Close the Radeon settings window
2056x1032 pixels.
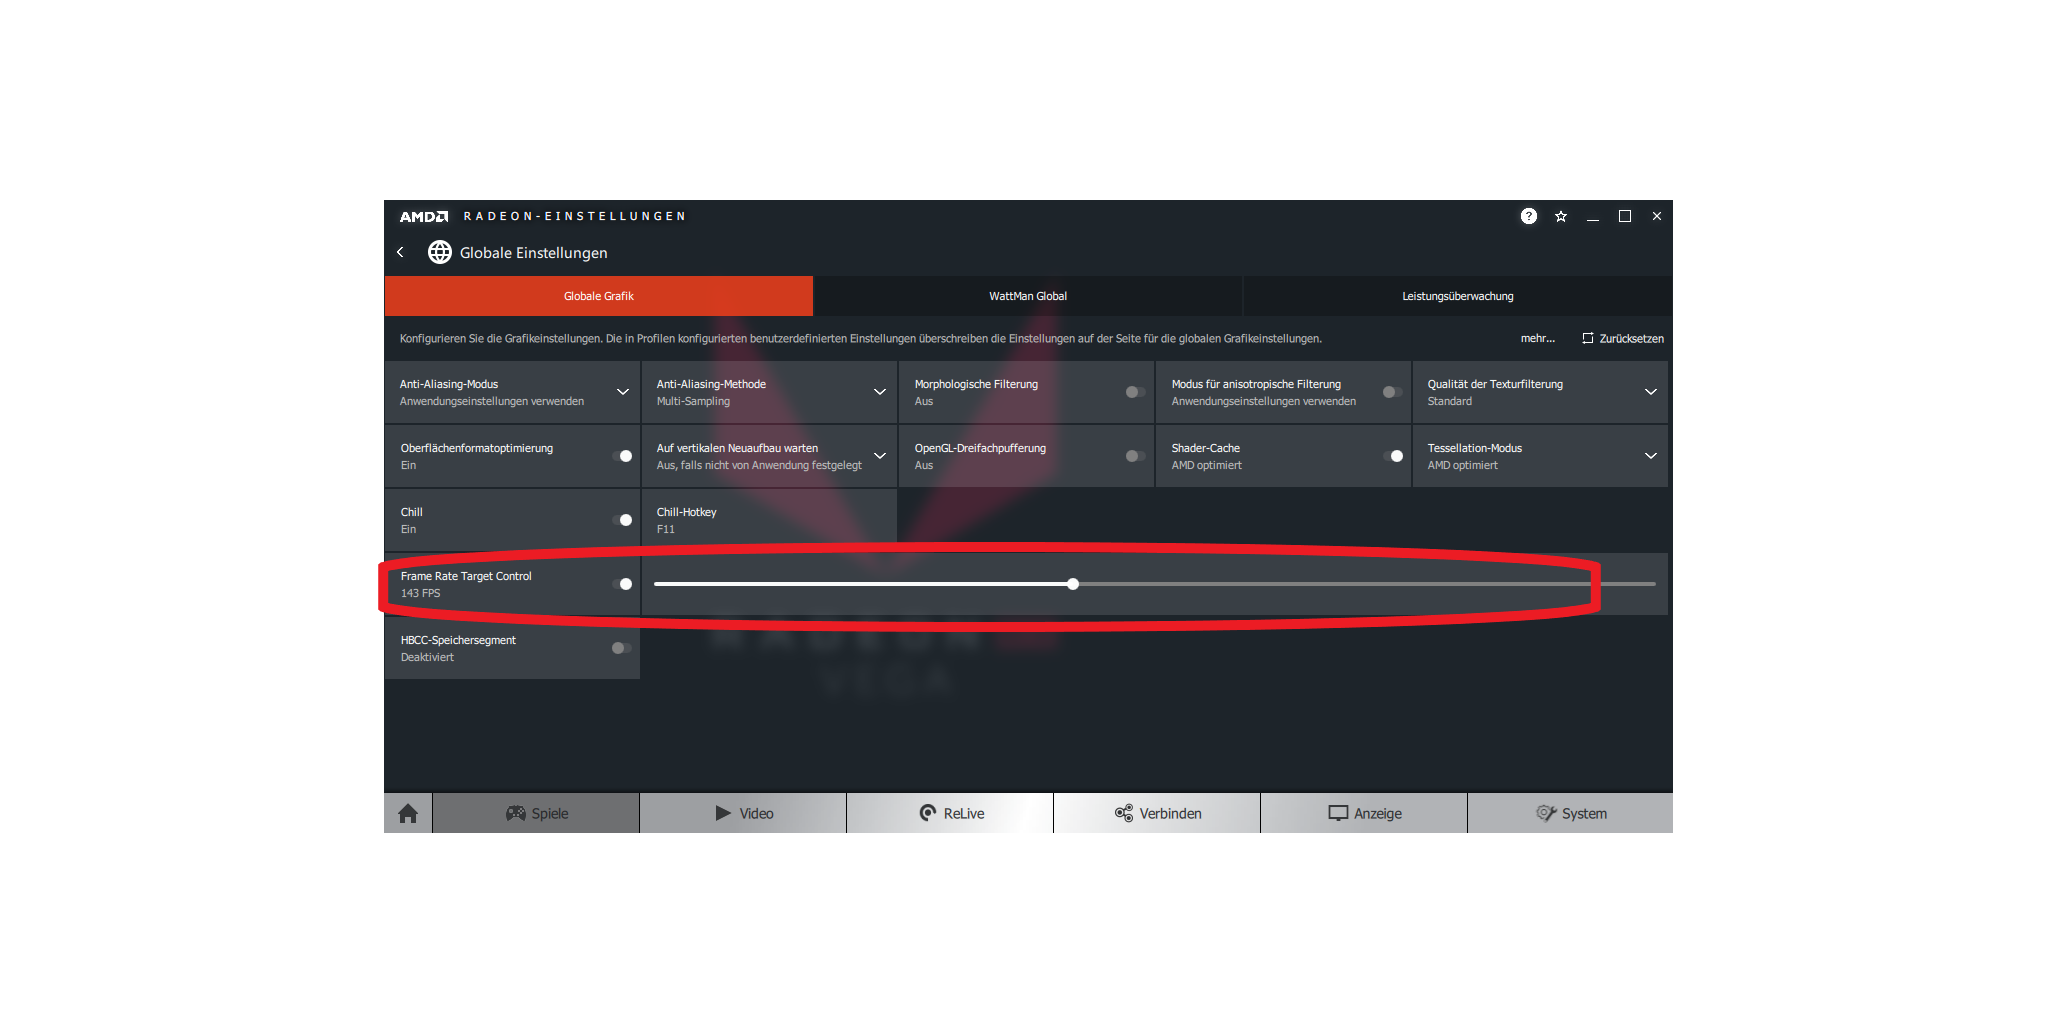coord(1657,216)
